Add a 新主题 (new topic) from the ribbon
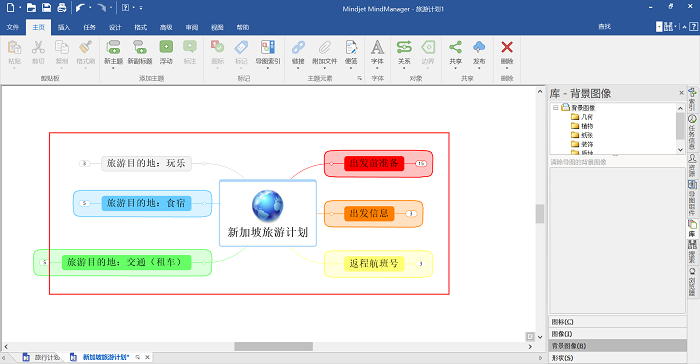Screen dimensions: 700x364 point(113,52)
